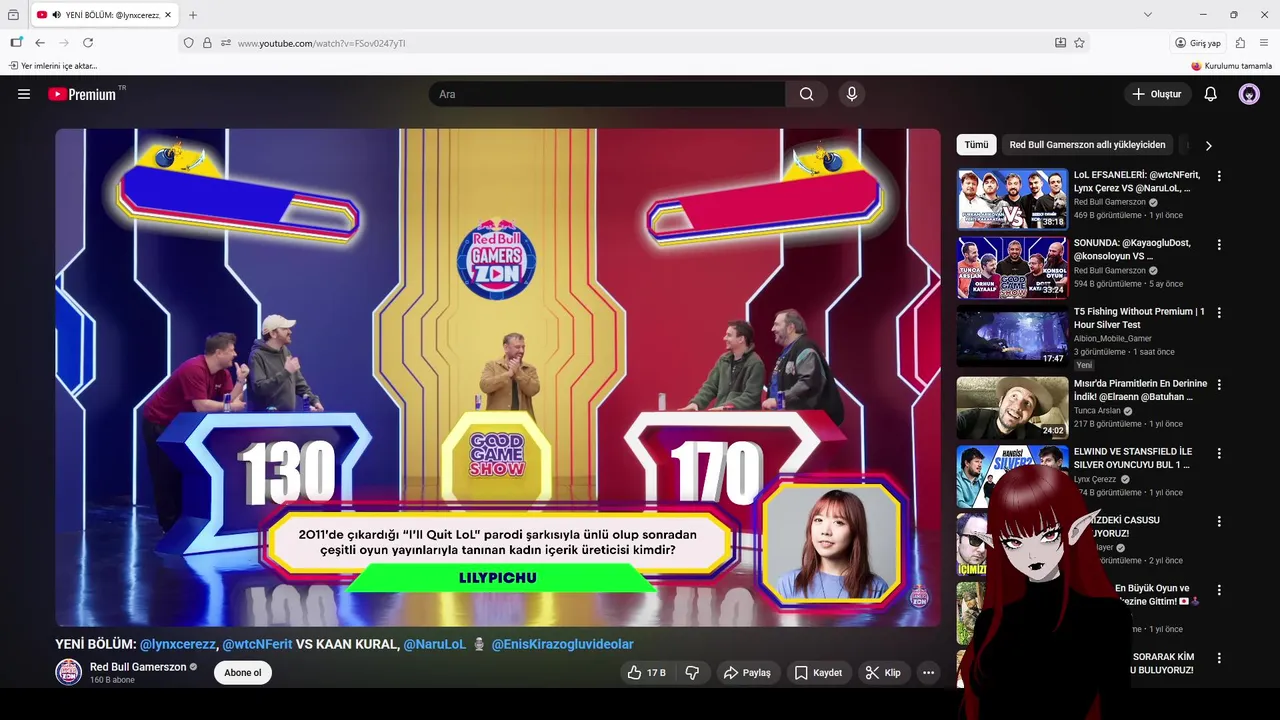Install site as app icon
Image resolution: width=1280 pixels, height=720 pixels.
click(x=1060, y=43)
